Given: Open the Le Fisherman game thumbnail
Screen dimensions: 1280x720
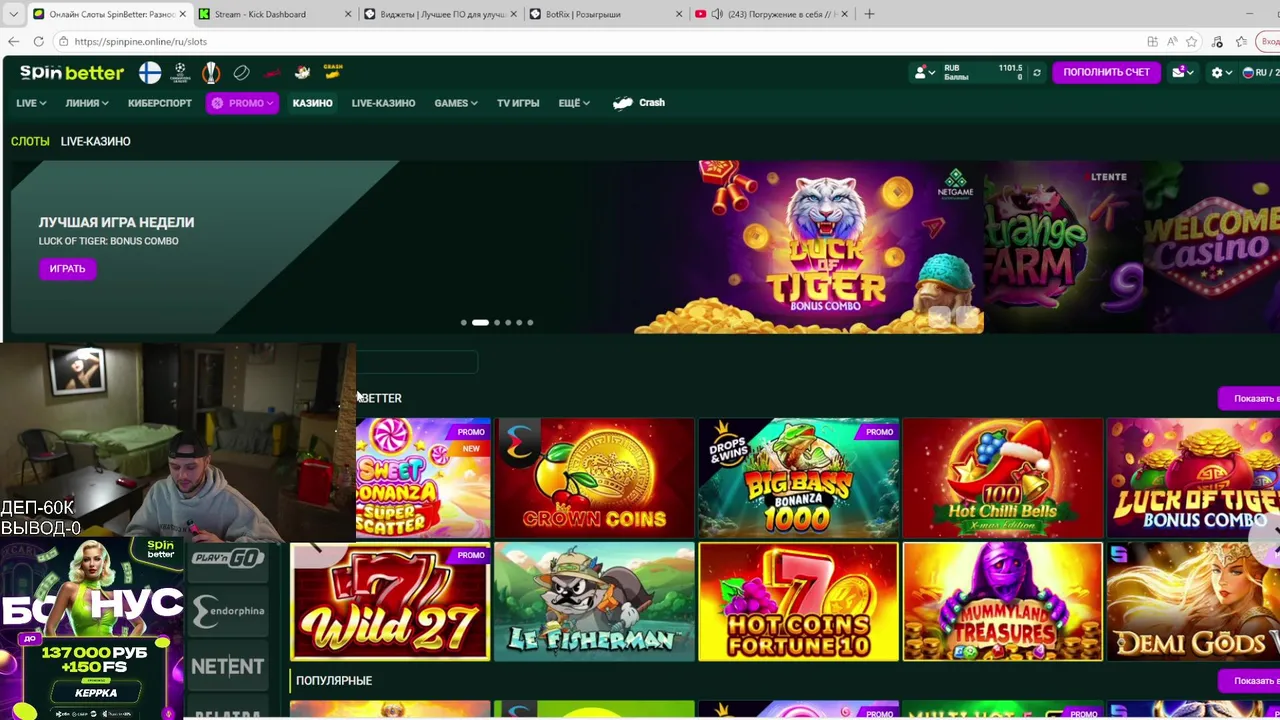Looking at the screenshot, I should pyautogui.click(x=594, y=602).
